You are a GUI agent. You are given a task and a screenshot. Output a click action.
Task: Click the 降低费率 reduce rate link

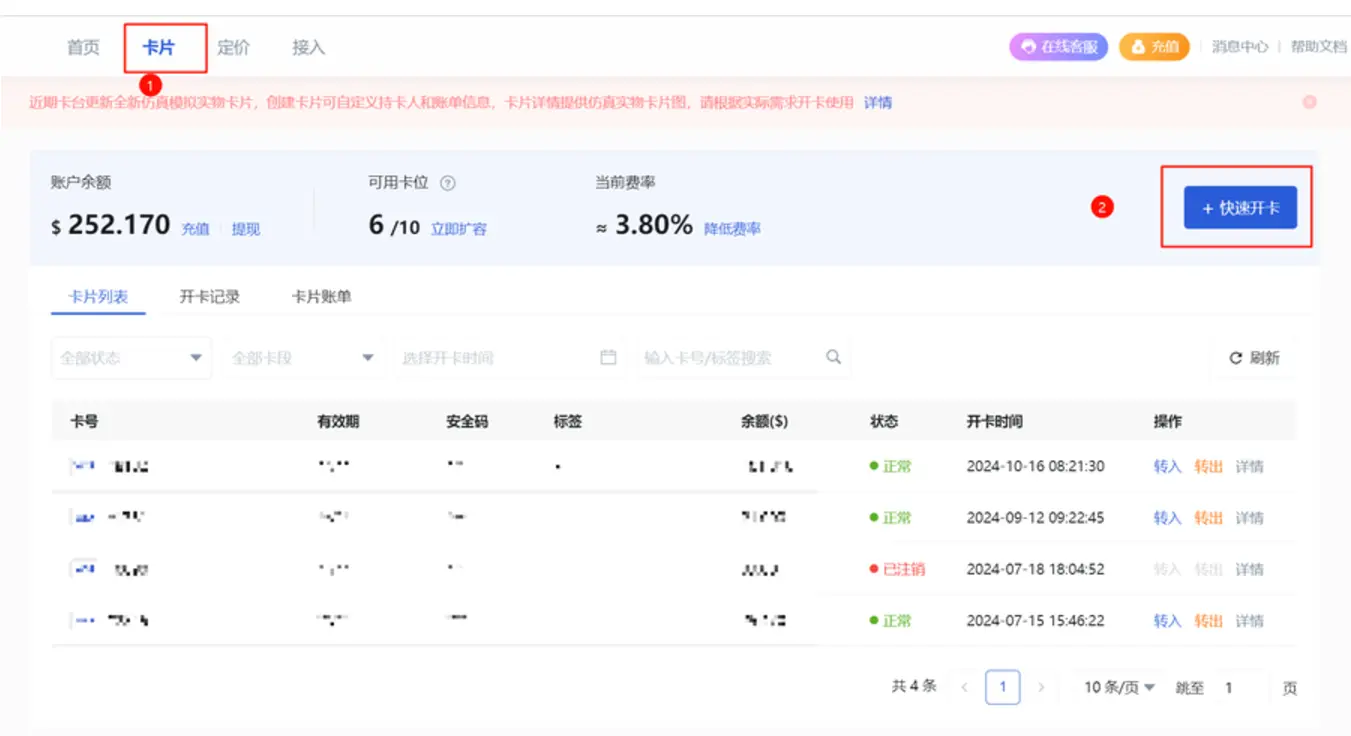tap(732, 229)
